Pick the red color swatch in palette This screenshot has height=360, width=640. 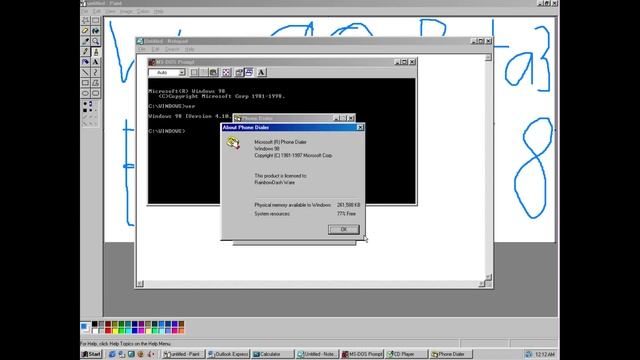tap(108, 330)
